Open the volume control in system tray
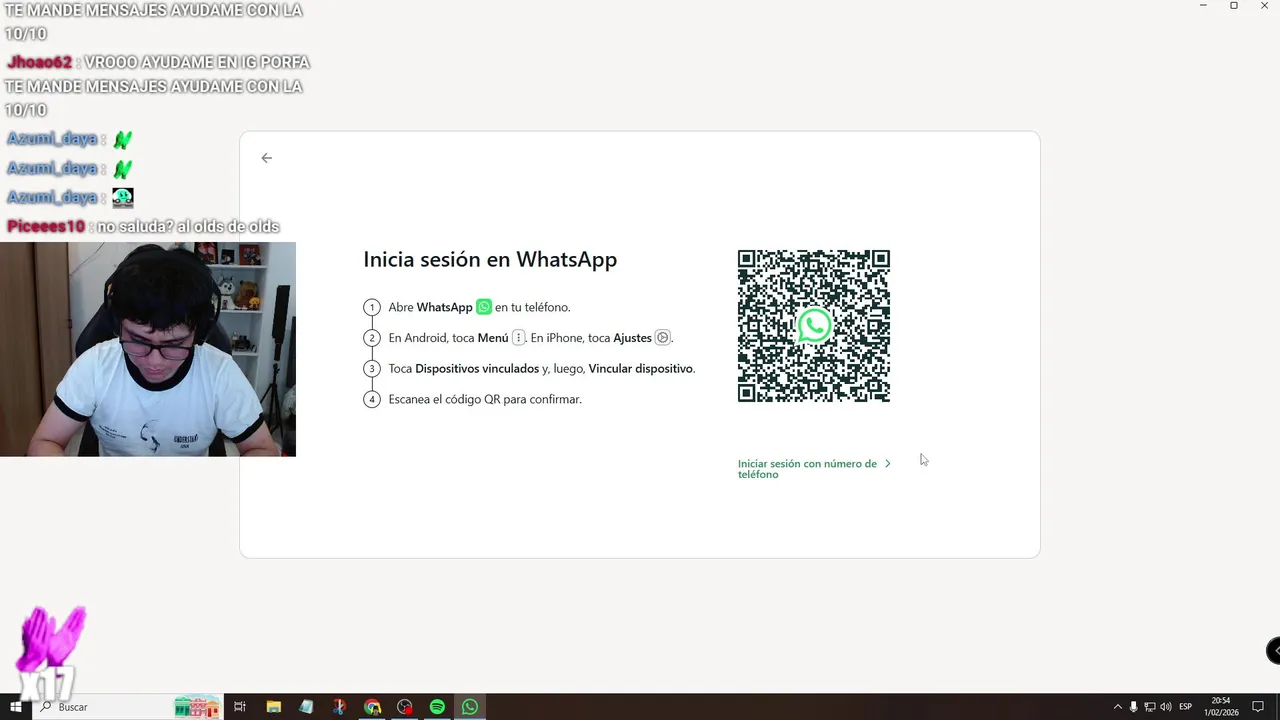Viewport: 1280px width, 720px height. click(1166, 707)
